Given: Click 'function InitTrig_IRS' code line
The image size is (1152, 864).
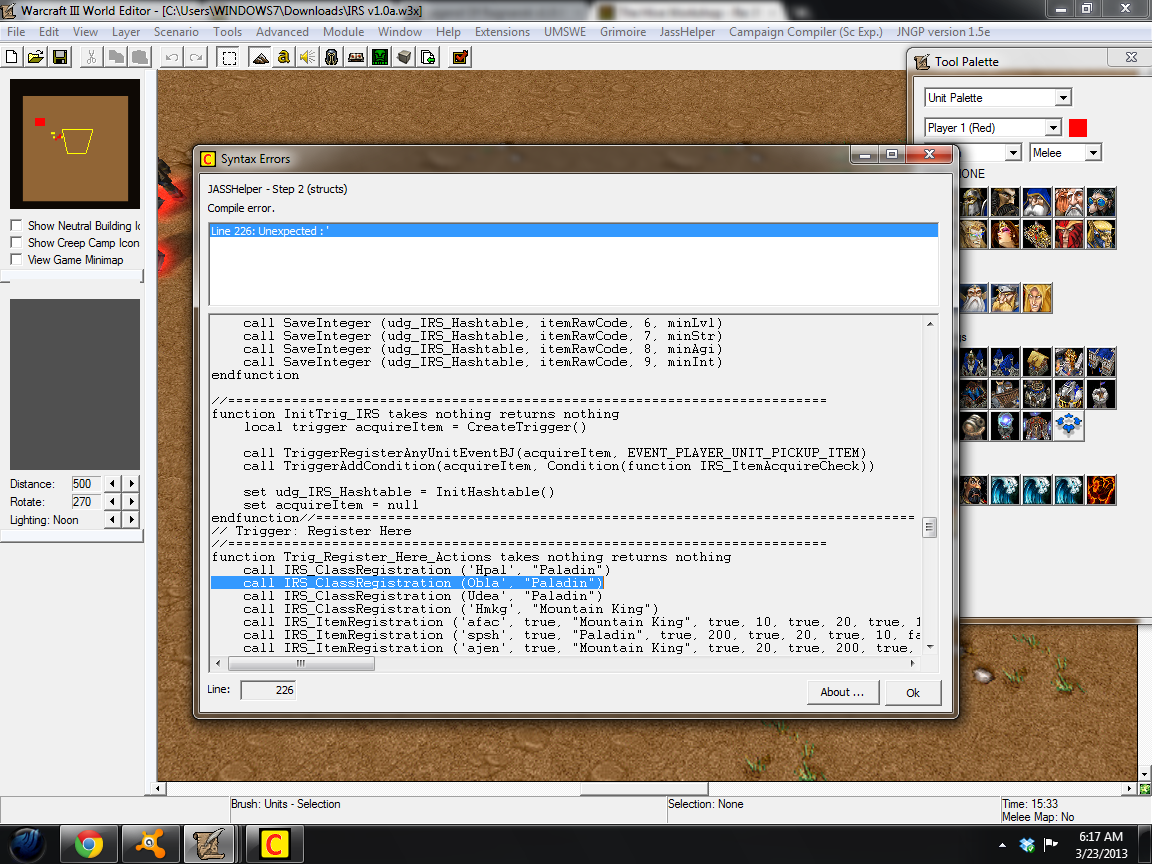Looking at the screenshot, I should 415,414.
